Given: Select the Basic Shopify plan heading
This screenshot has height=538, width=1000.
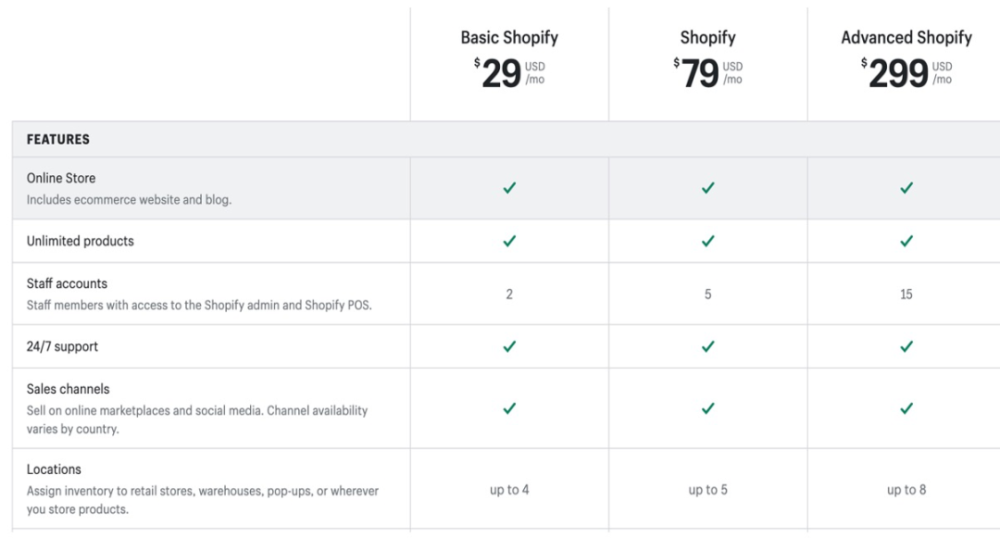Looking at the screenshot, I should (509, 38).
